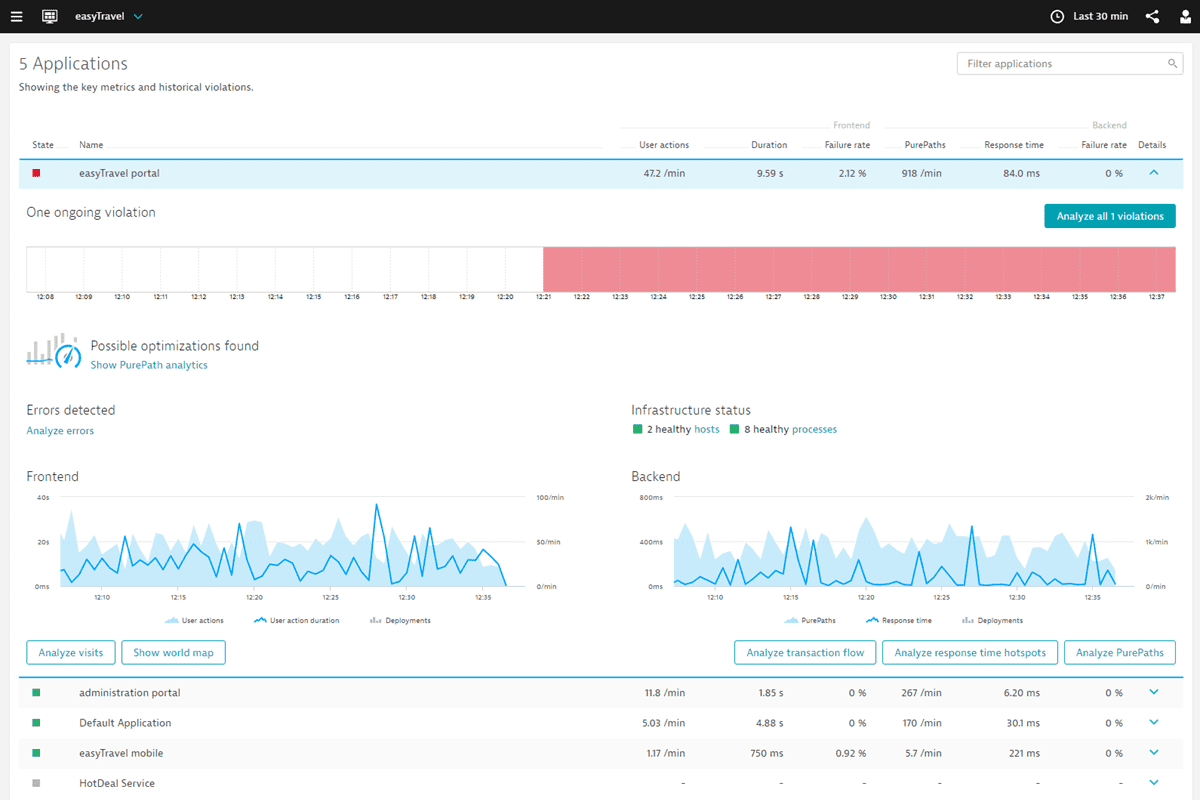Click 0.92 % failure rate for easyTravel mobile
This screenshot has width=1200, height=800.
tap(849, 752)
